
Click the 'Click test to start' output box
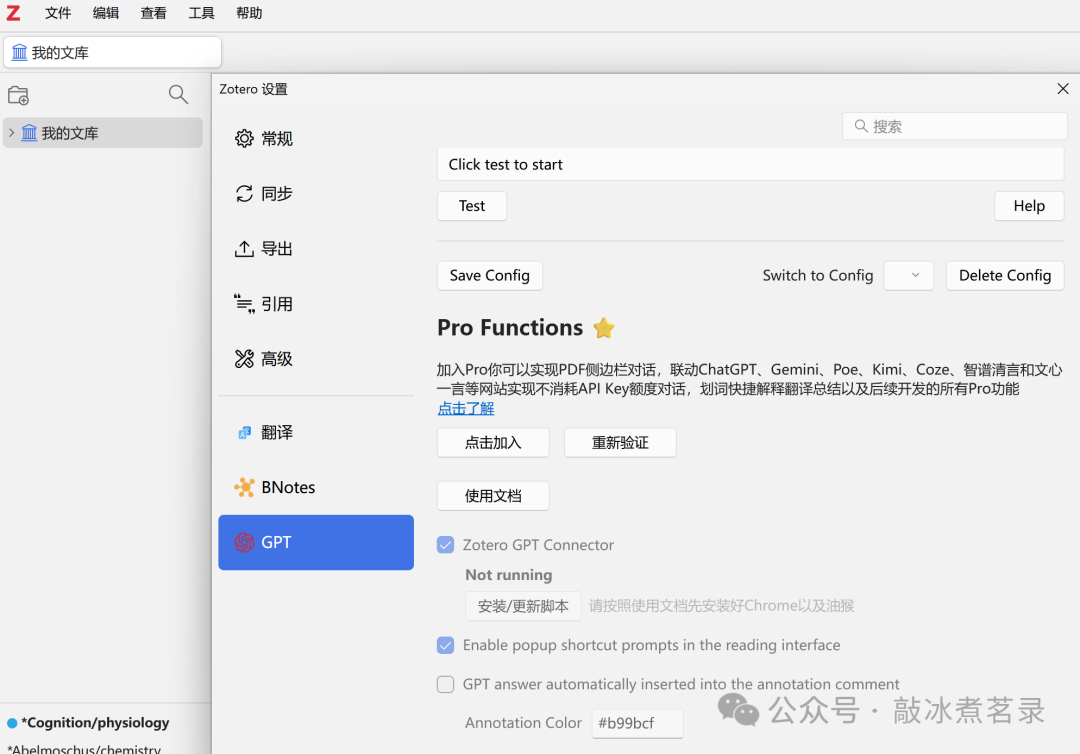pos(750,165)
